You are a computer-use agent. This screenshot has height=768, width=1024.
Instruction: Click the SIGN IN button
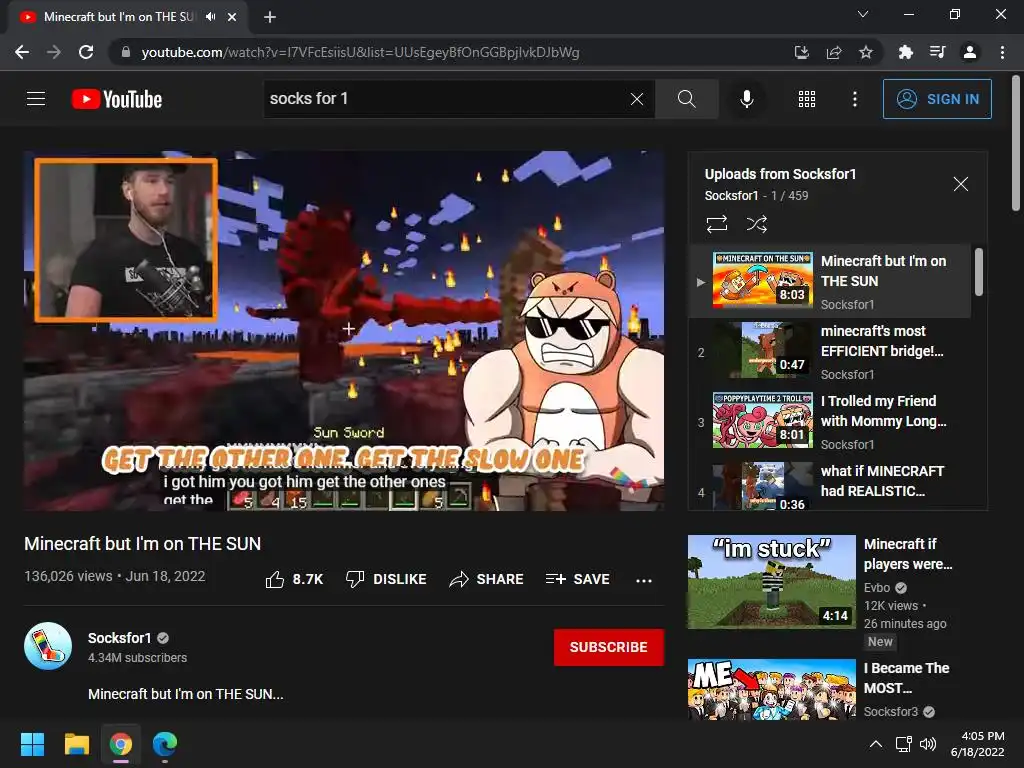click(x=937, y=99)
